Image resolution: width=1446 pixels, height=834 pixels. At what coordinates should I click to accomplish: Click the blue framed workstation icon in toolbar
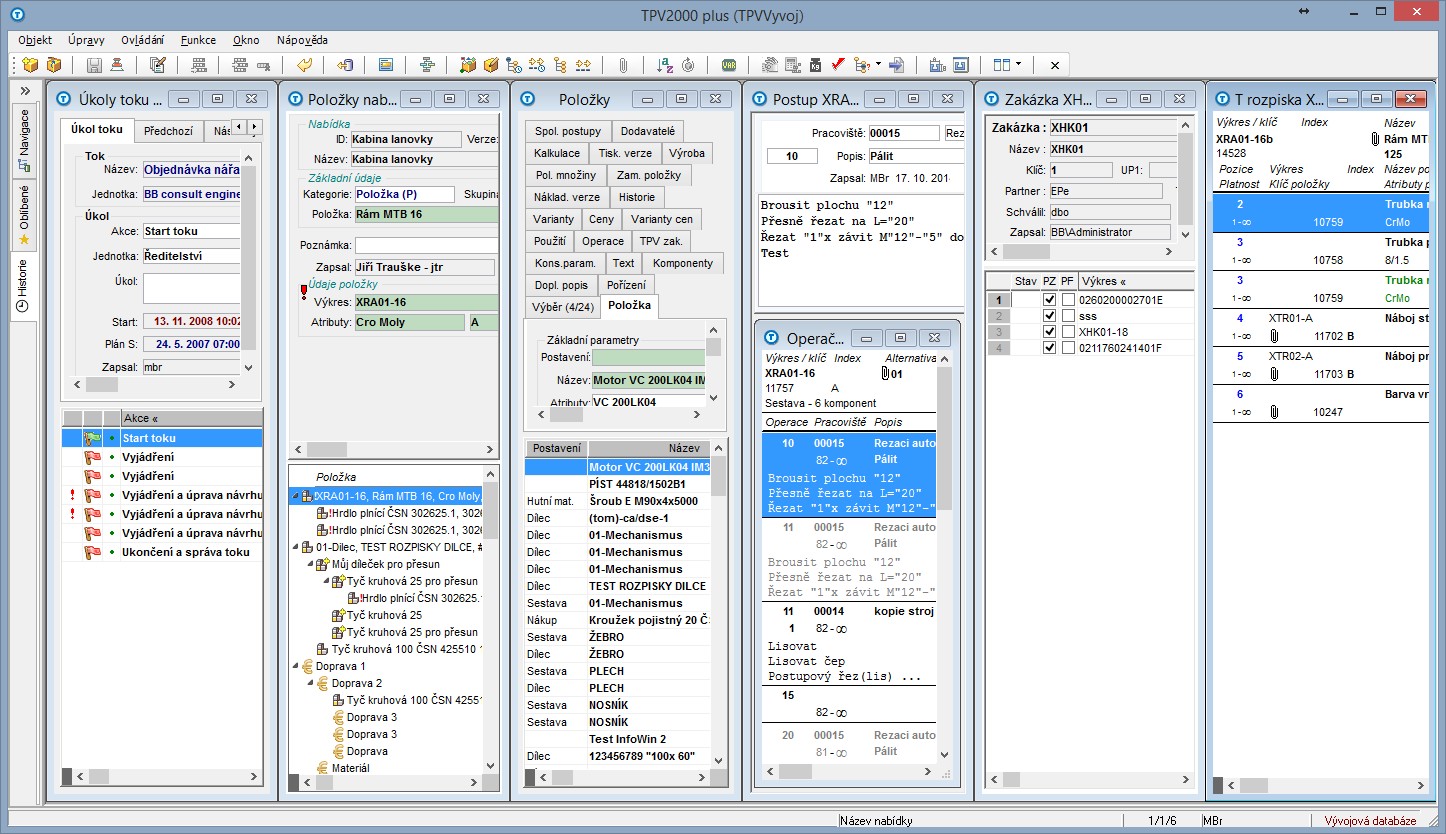tap(960, 65)
